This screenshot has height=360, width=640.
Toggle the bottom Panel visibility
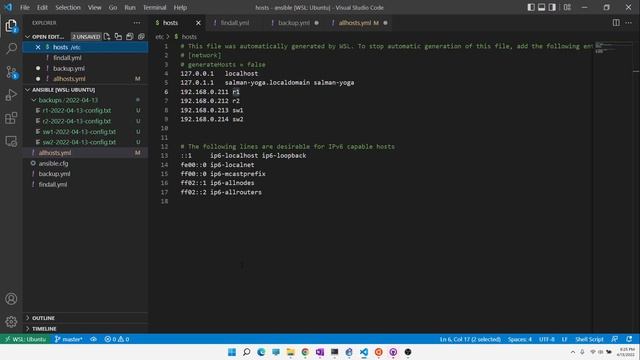(542, 7)
